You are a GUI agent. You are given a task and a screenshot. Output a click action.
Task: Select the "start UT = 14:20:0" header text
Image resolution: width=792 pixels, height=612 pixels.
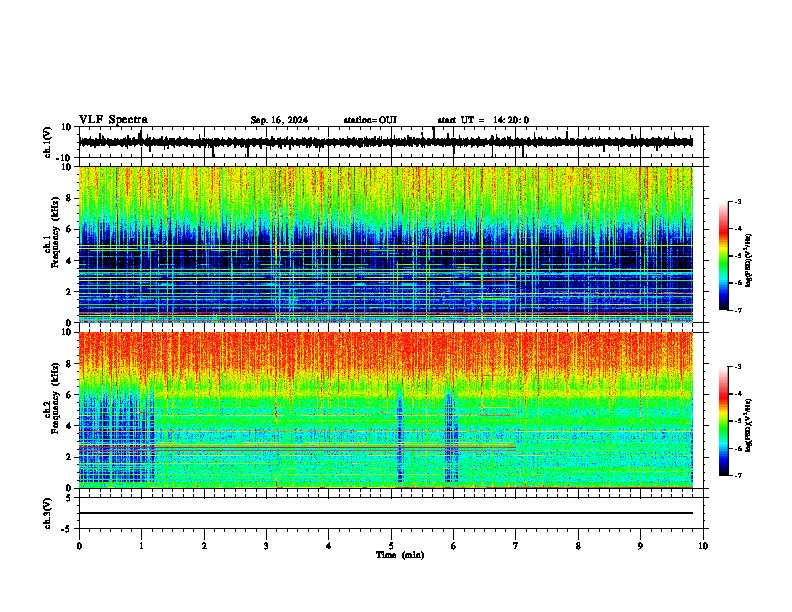(x=483, y=120)
